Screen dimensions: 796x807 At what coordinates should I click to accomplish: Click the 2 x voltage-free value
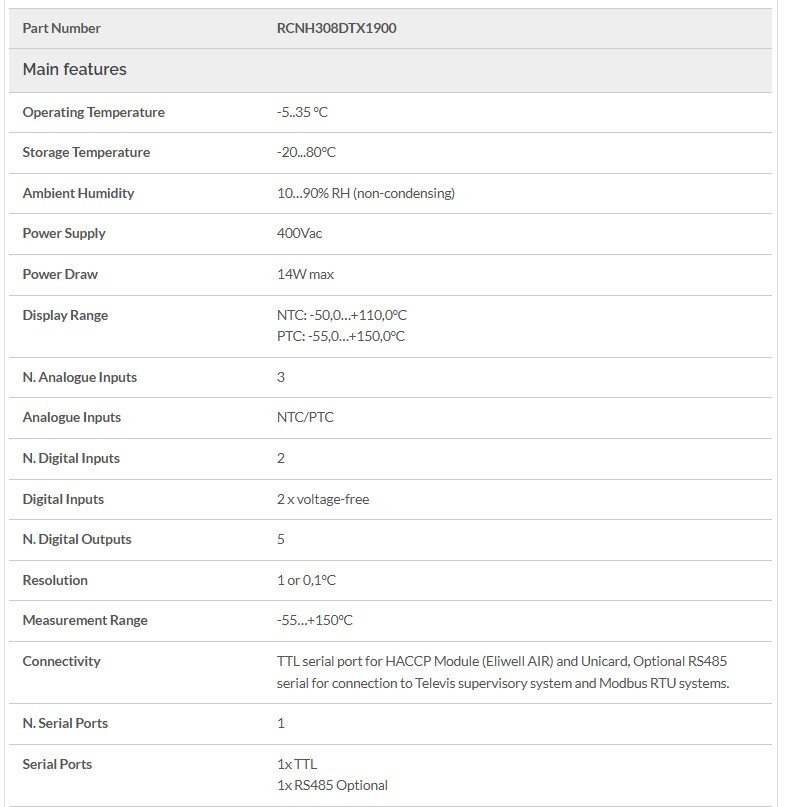(323, 499)
